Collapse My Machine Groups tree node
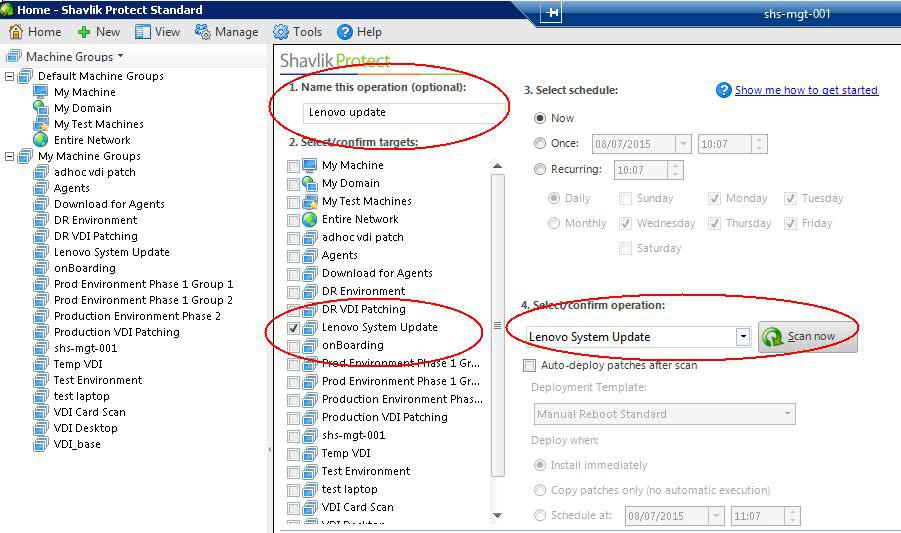The width and height of the screenshot is (901, 533). 9,156
